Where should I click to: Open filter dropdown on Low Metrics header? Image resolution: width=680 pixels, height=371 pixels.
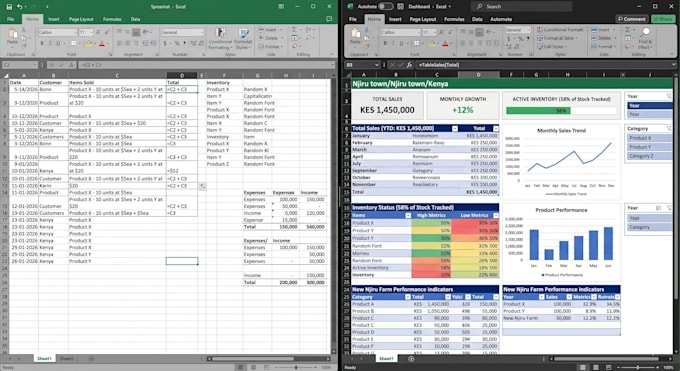point(496,215)
